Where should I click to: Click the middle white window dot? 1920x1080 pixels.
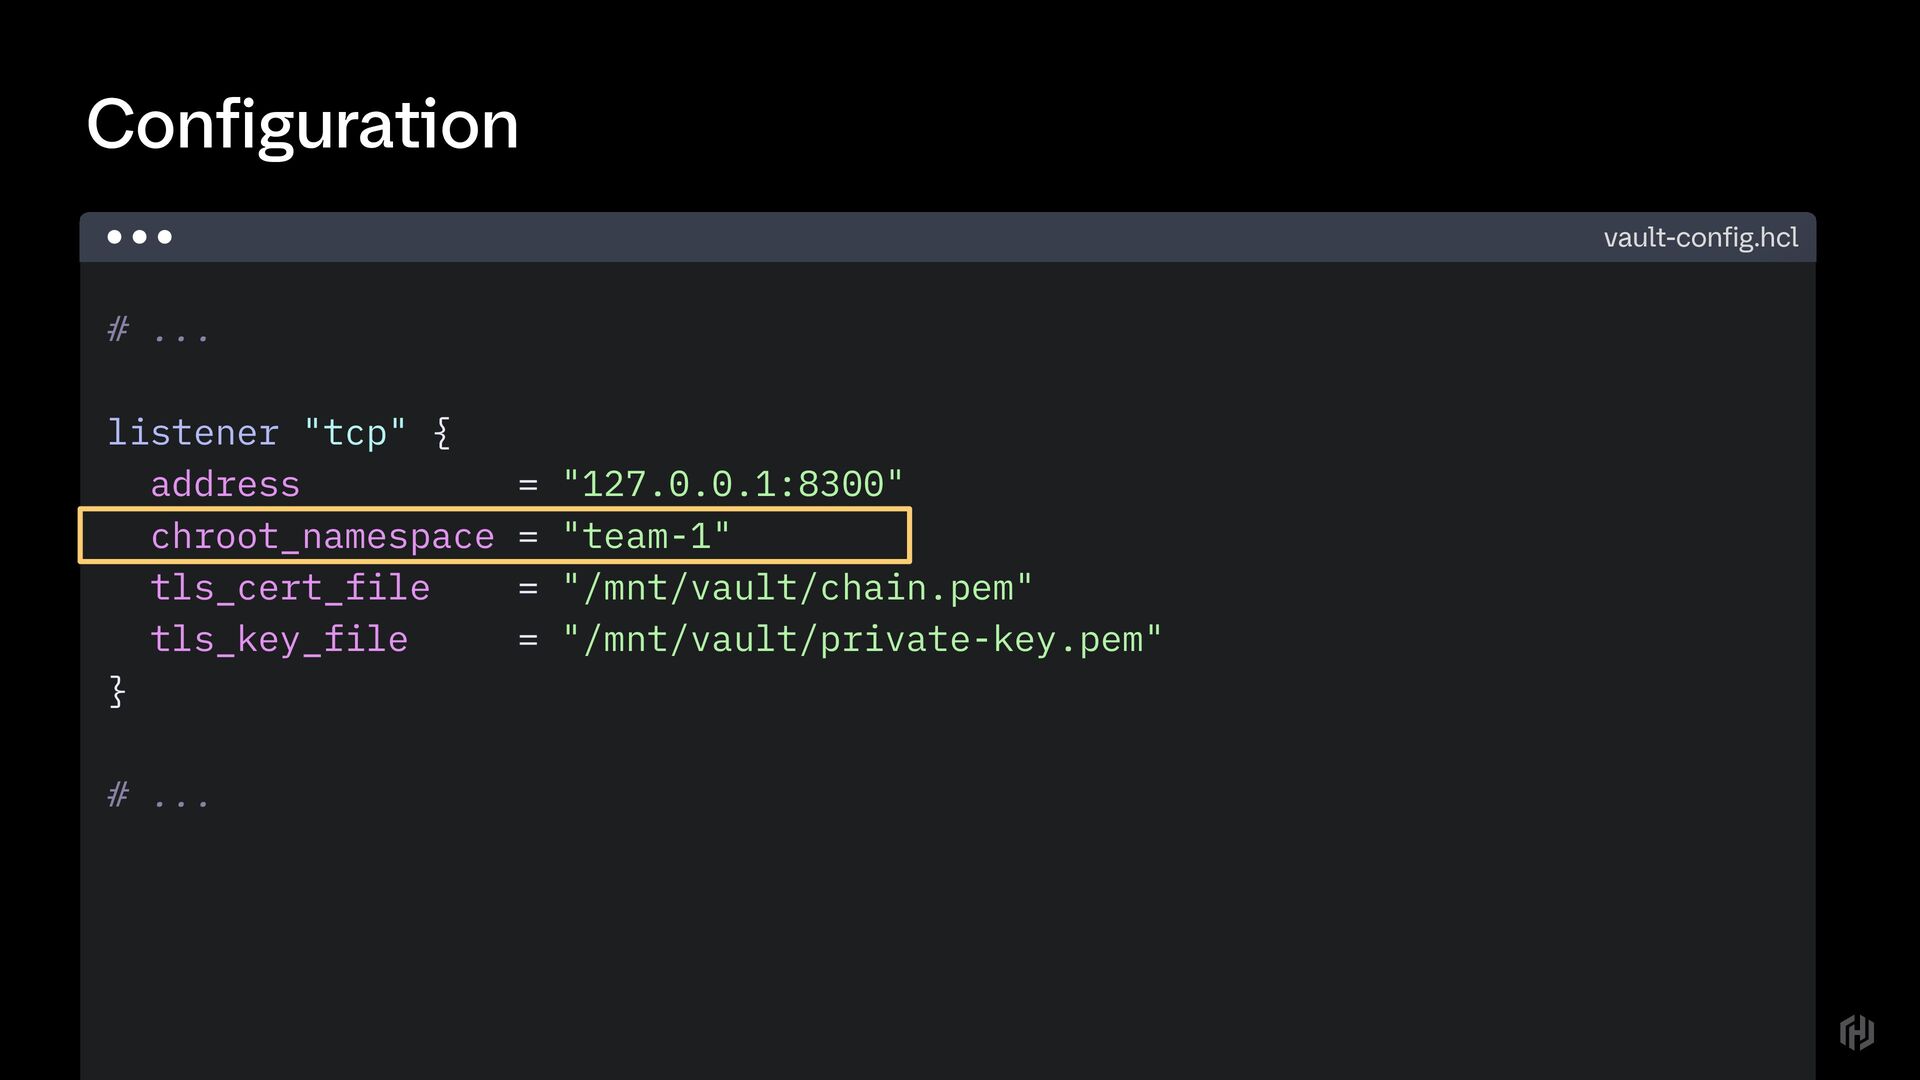(x=139, y=237)
